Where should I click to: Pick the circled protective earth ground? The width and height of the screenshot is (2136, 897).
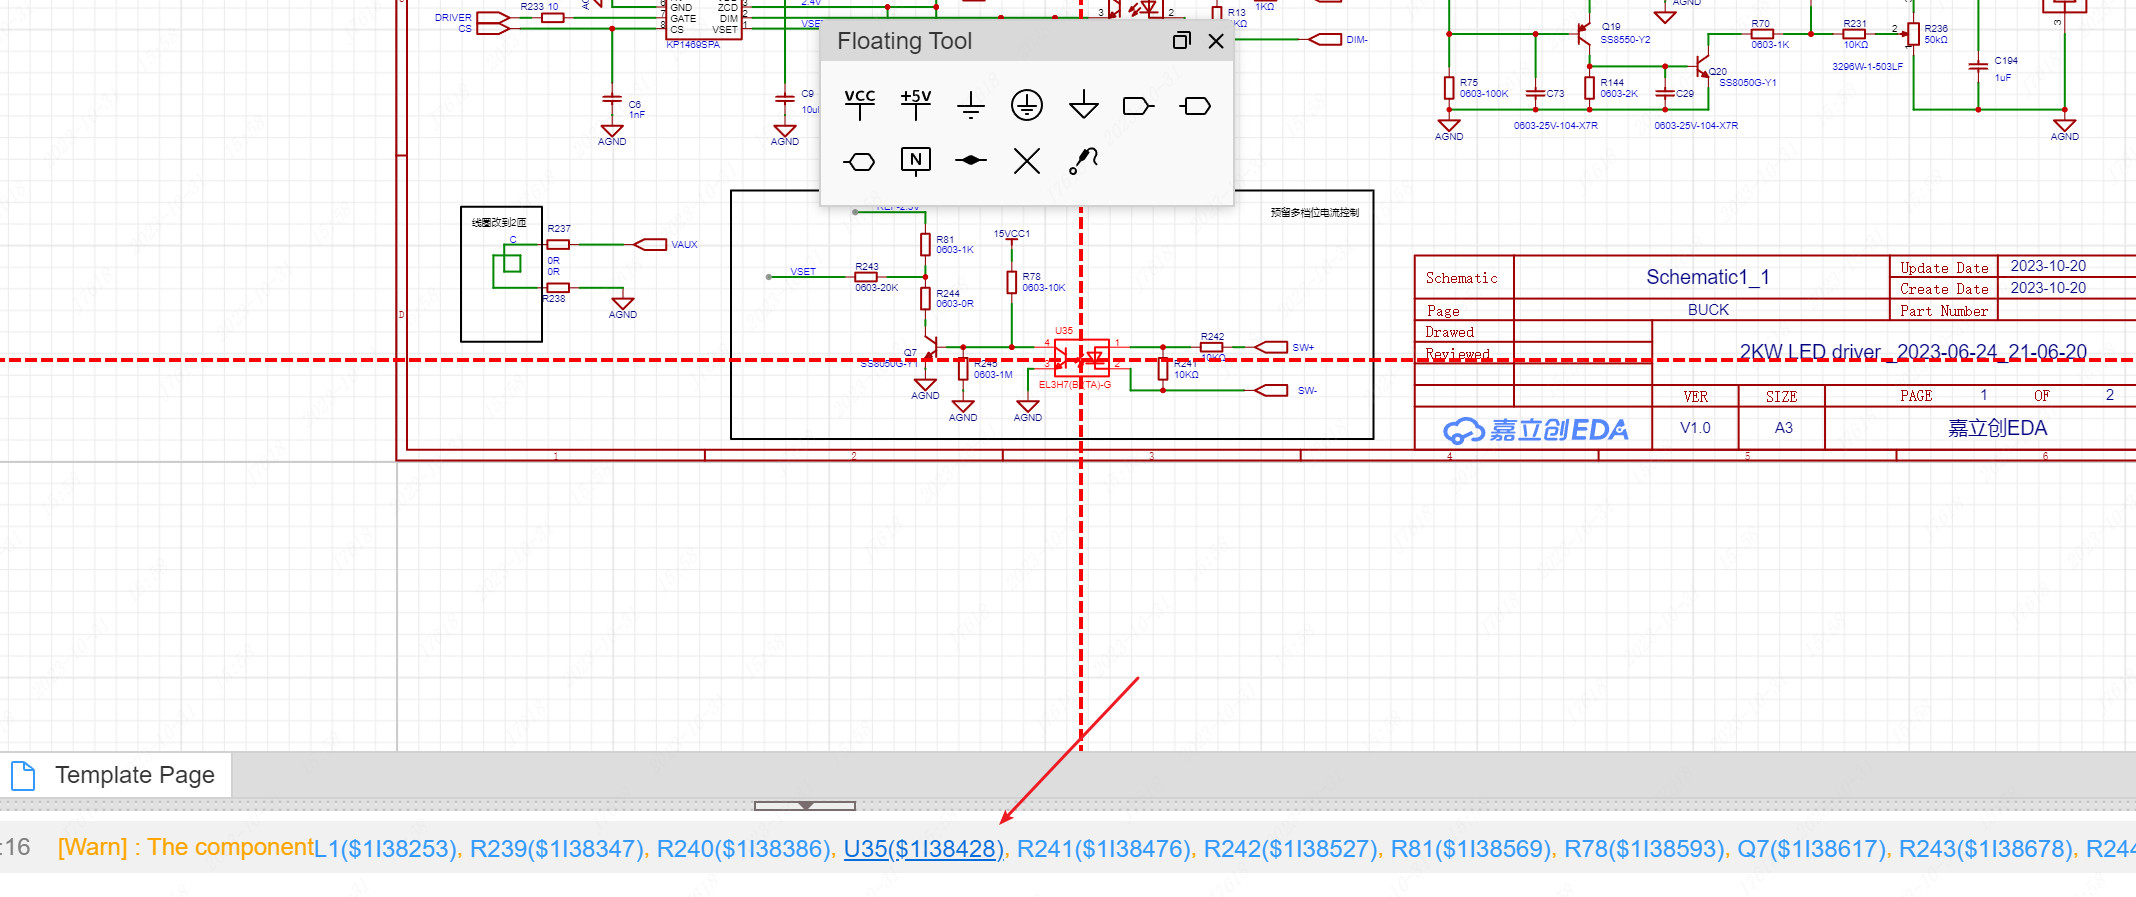point(1026,105)
